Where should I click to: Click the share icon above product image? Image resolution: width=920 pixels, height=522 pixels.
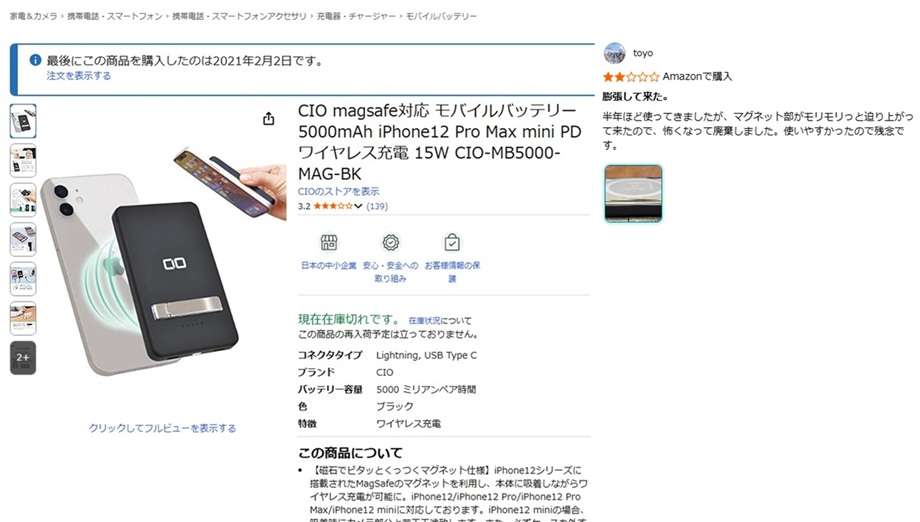pos(269,118)
